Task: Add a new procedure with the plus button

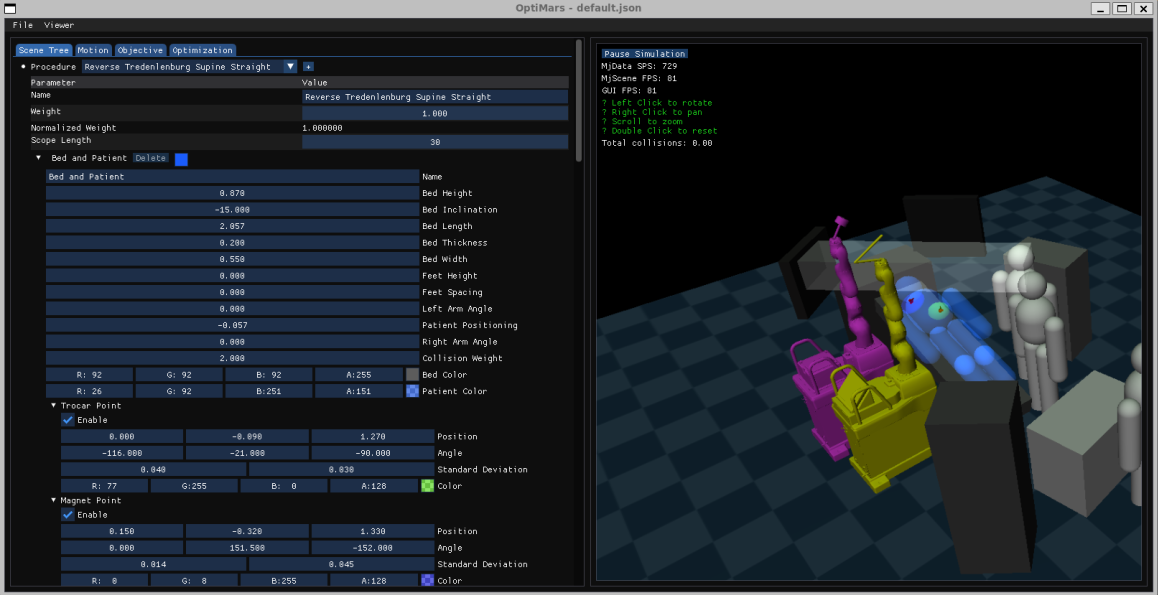Action: (x=308, y=67)
